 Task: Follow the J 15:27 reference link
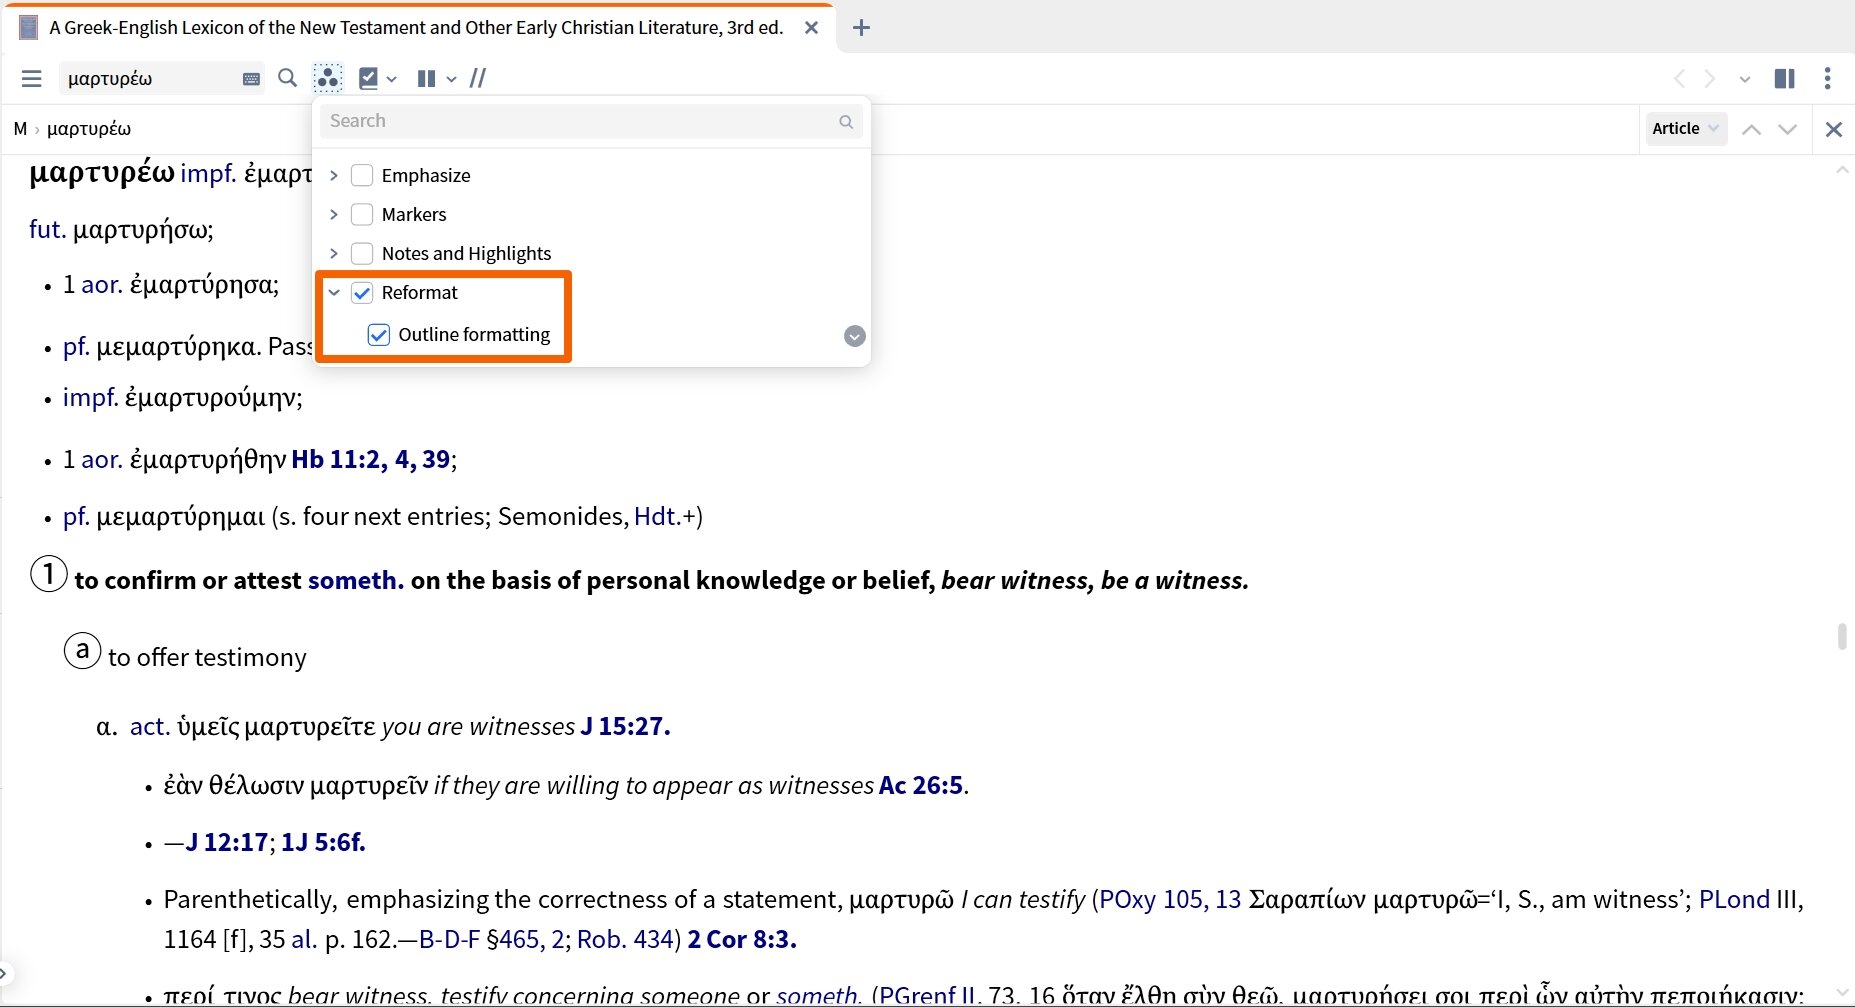click(625, 726)
